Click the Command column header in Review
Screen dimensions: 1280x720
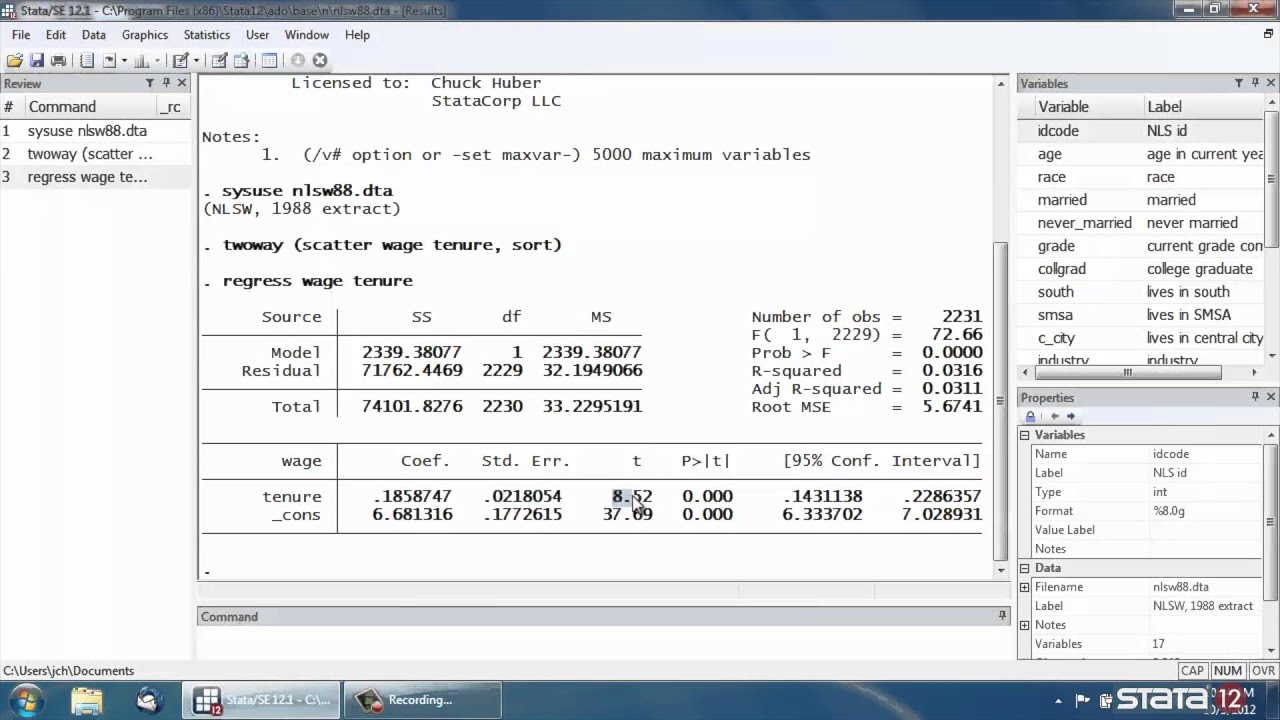point(90,107)
